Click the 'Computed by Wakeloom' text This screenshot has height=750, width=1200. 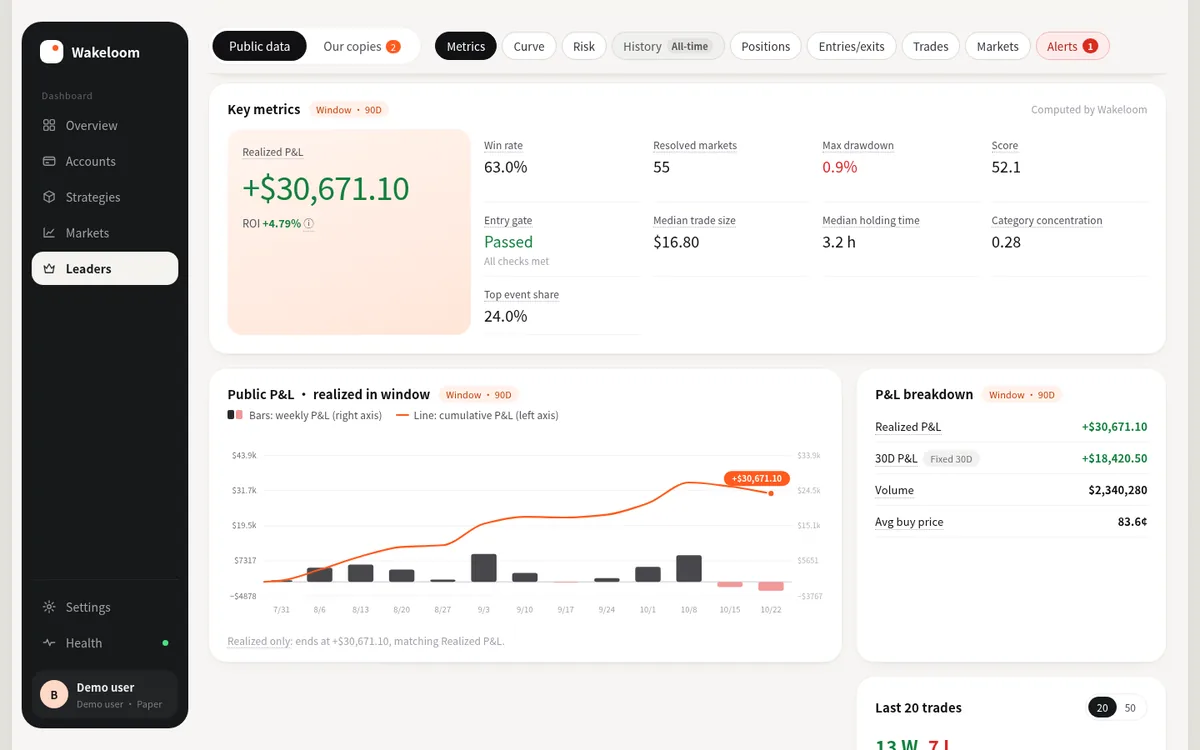click(x=1089, y=110)
